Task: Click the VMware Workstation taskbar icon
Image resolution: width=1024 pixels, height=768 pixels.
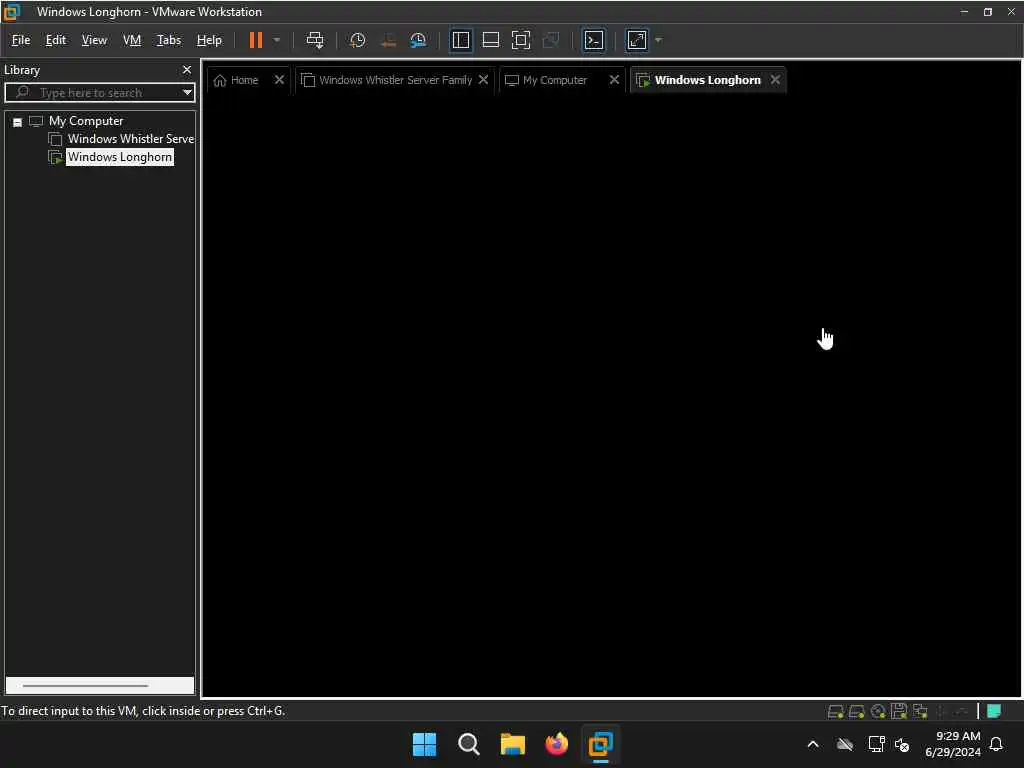Action: coord(600,744)
